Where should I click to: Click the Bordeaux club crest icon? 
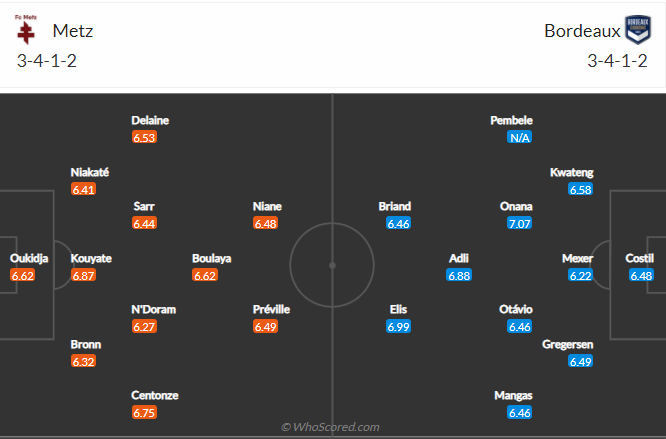coord(638,30)
